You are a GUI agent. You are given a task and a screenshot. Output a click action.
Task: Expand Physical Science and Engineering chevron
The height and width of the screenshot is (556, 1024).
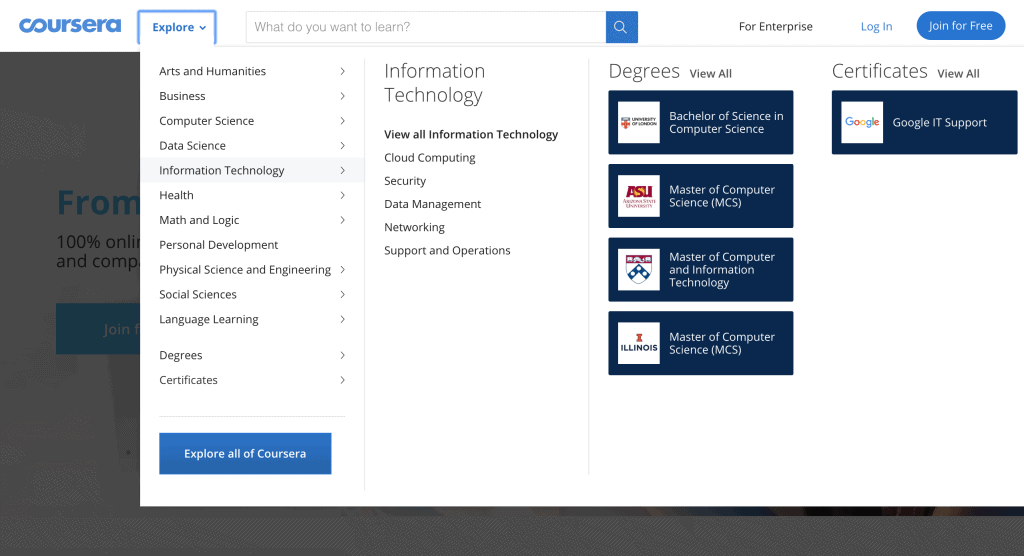point(342,270)
